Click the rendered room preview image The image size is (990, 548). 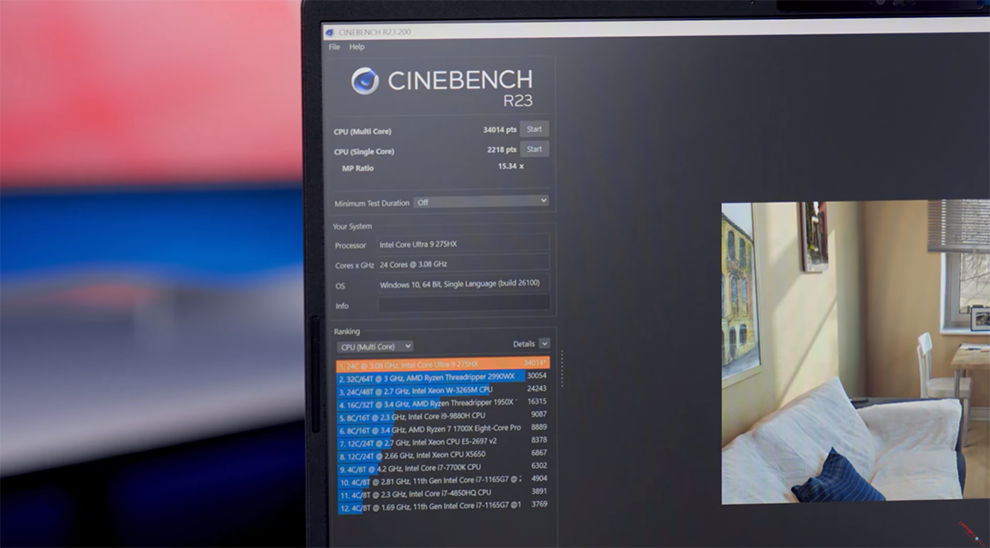pos(856,352)
